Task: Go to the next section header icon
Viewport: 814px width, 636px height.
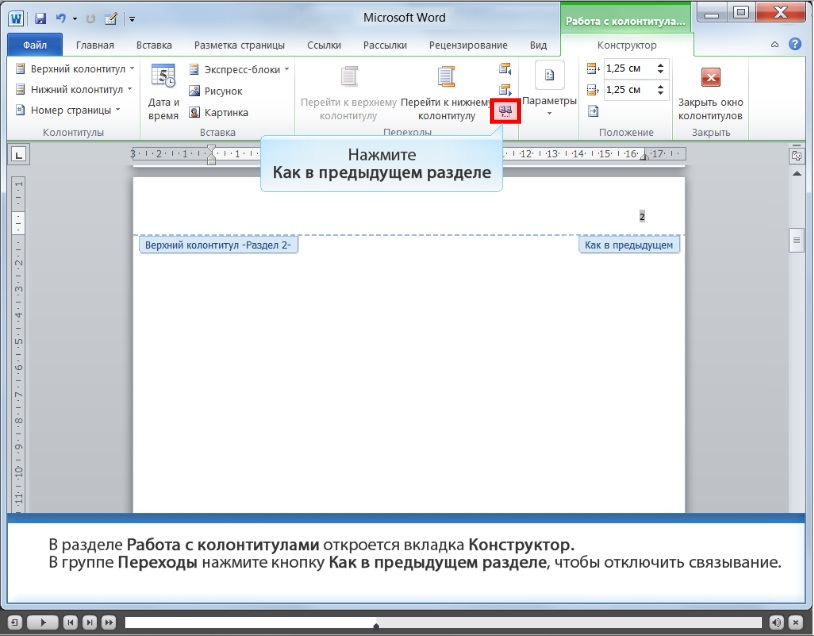Action: point(505,90)
